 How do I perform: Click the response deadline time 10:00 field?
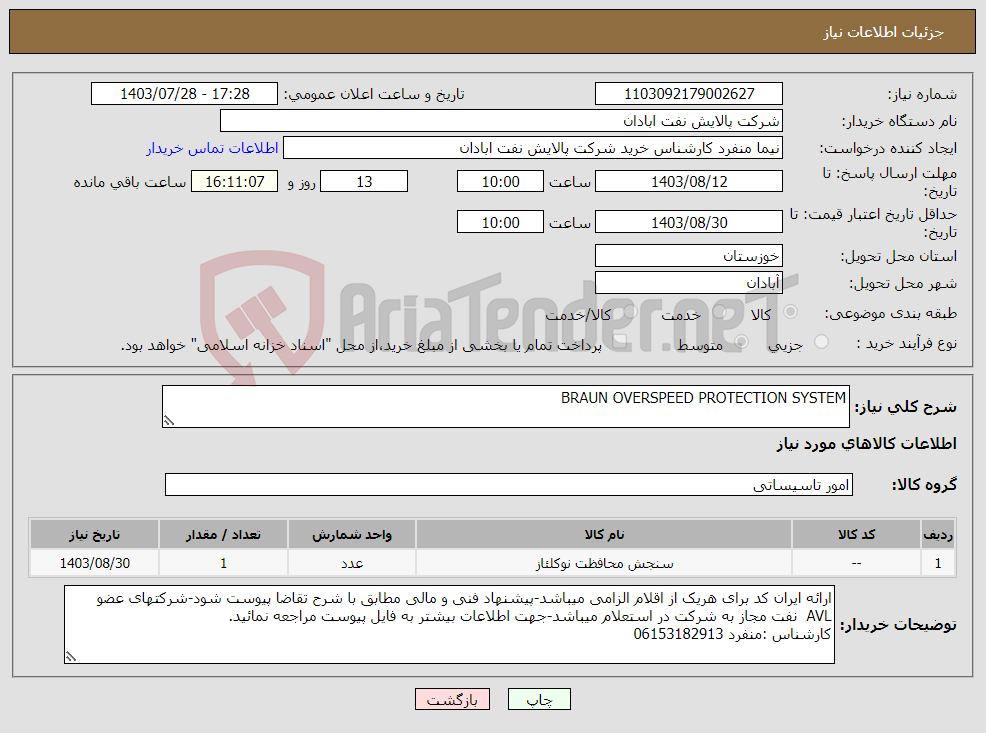[x=500, y=181]
